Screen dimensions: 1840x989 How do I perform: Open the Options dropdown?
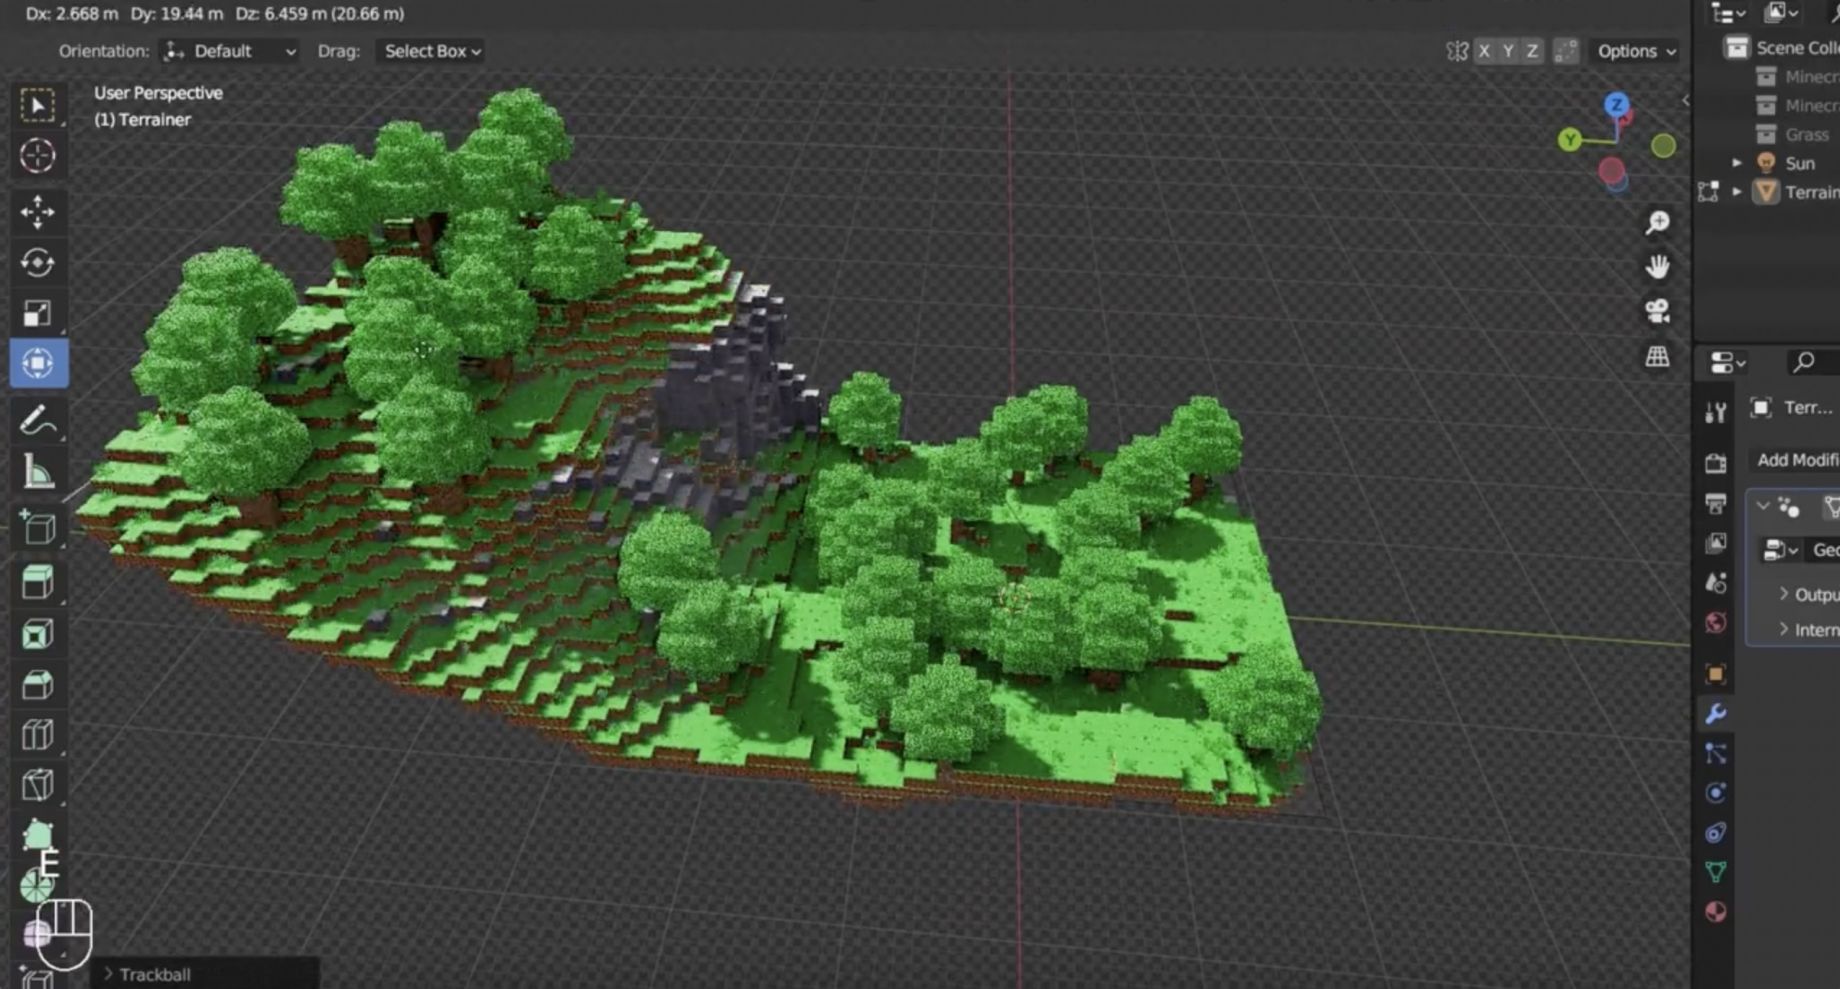(1636, 51)
